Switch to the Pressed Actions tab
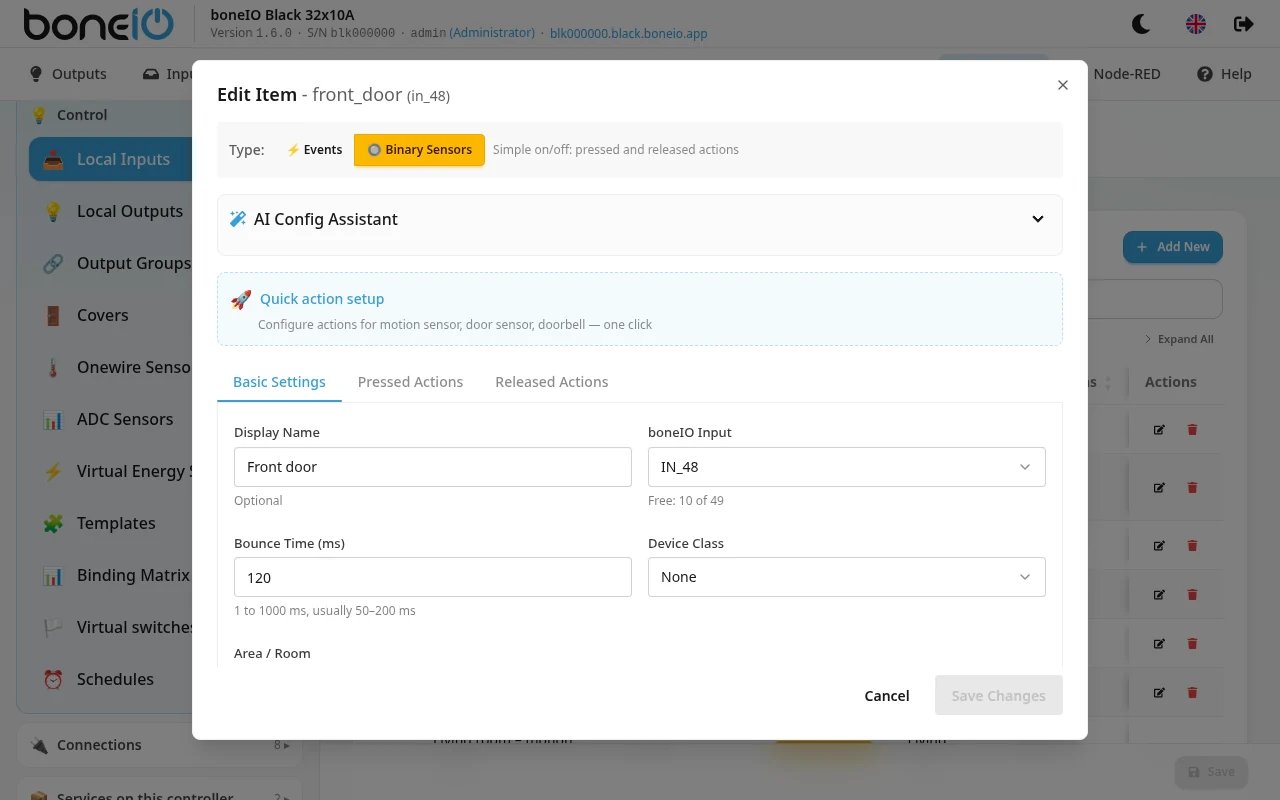 [x=410, y=382]
